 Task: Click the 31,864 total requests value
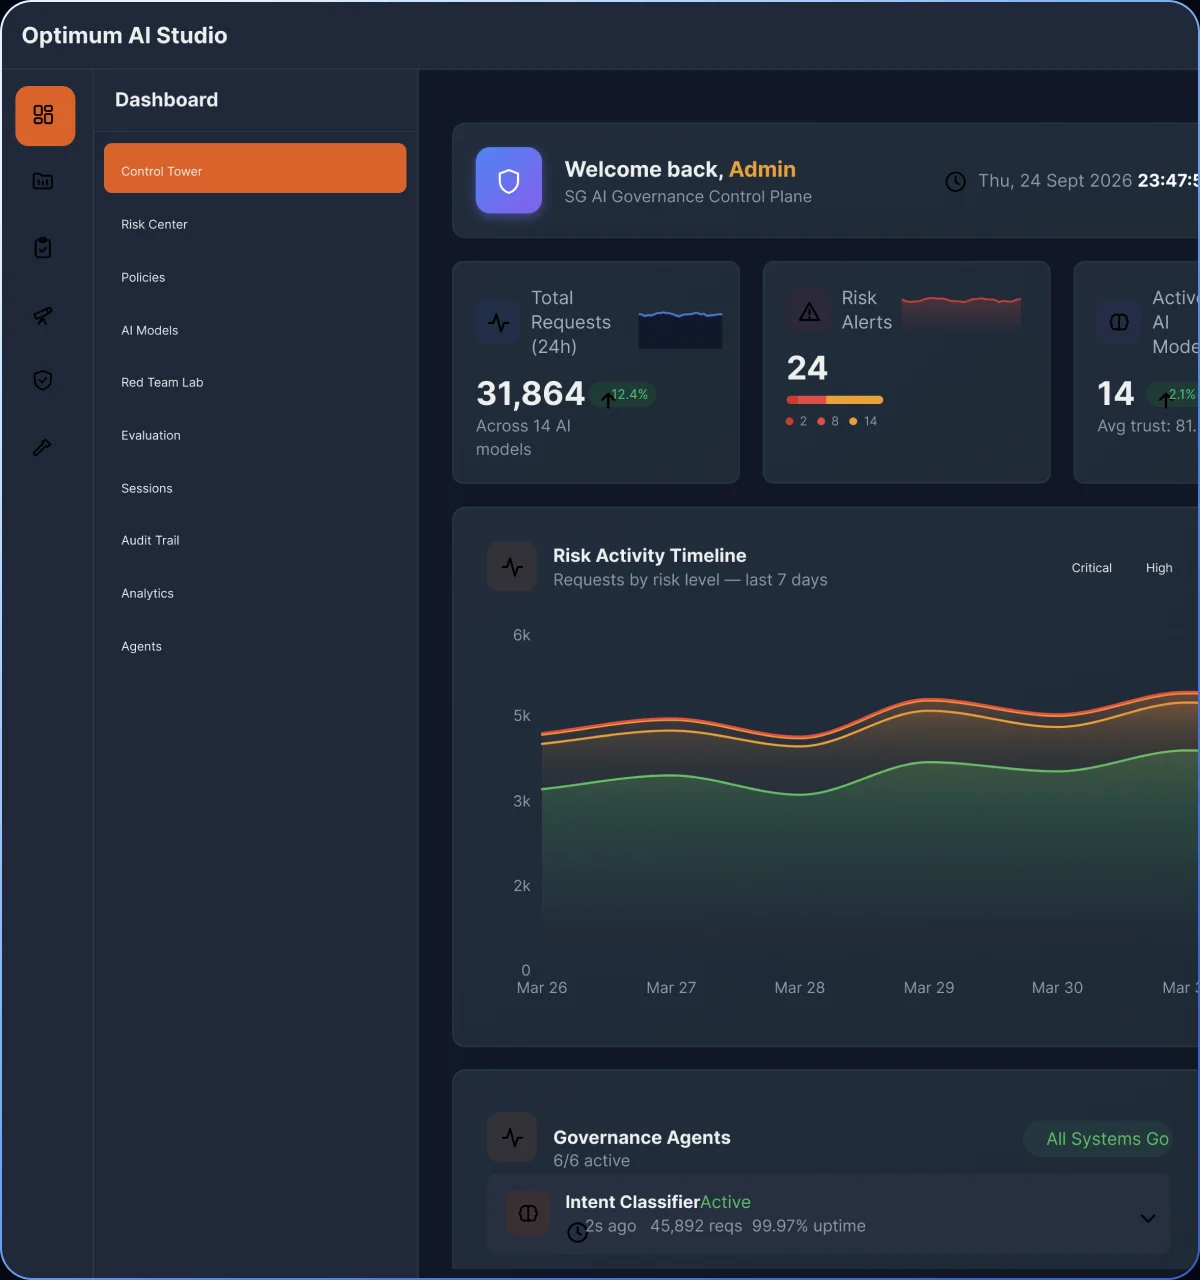pos(530,394)
